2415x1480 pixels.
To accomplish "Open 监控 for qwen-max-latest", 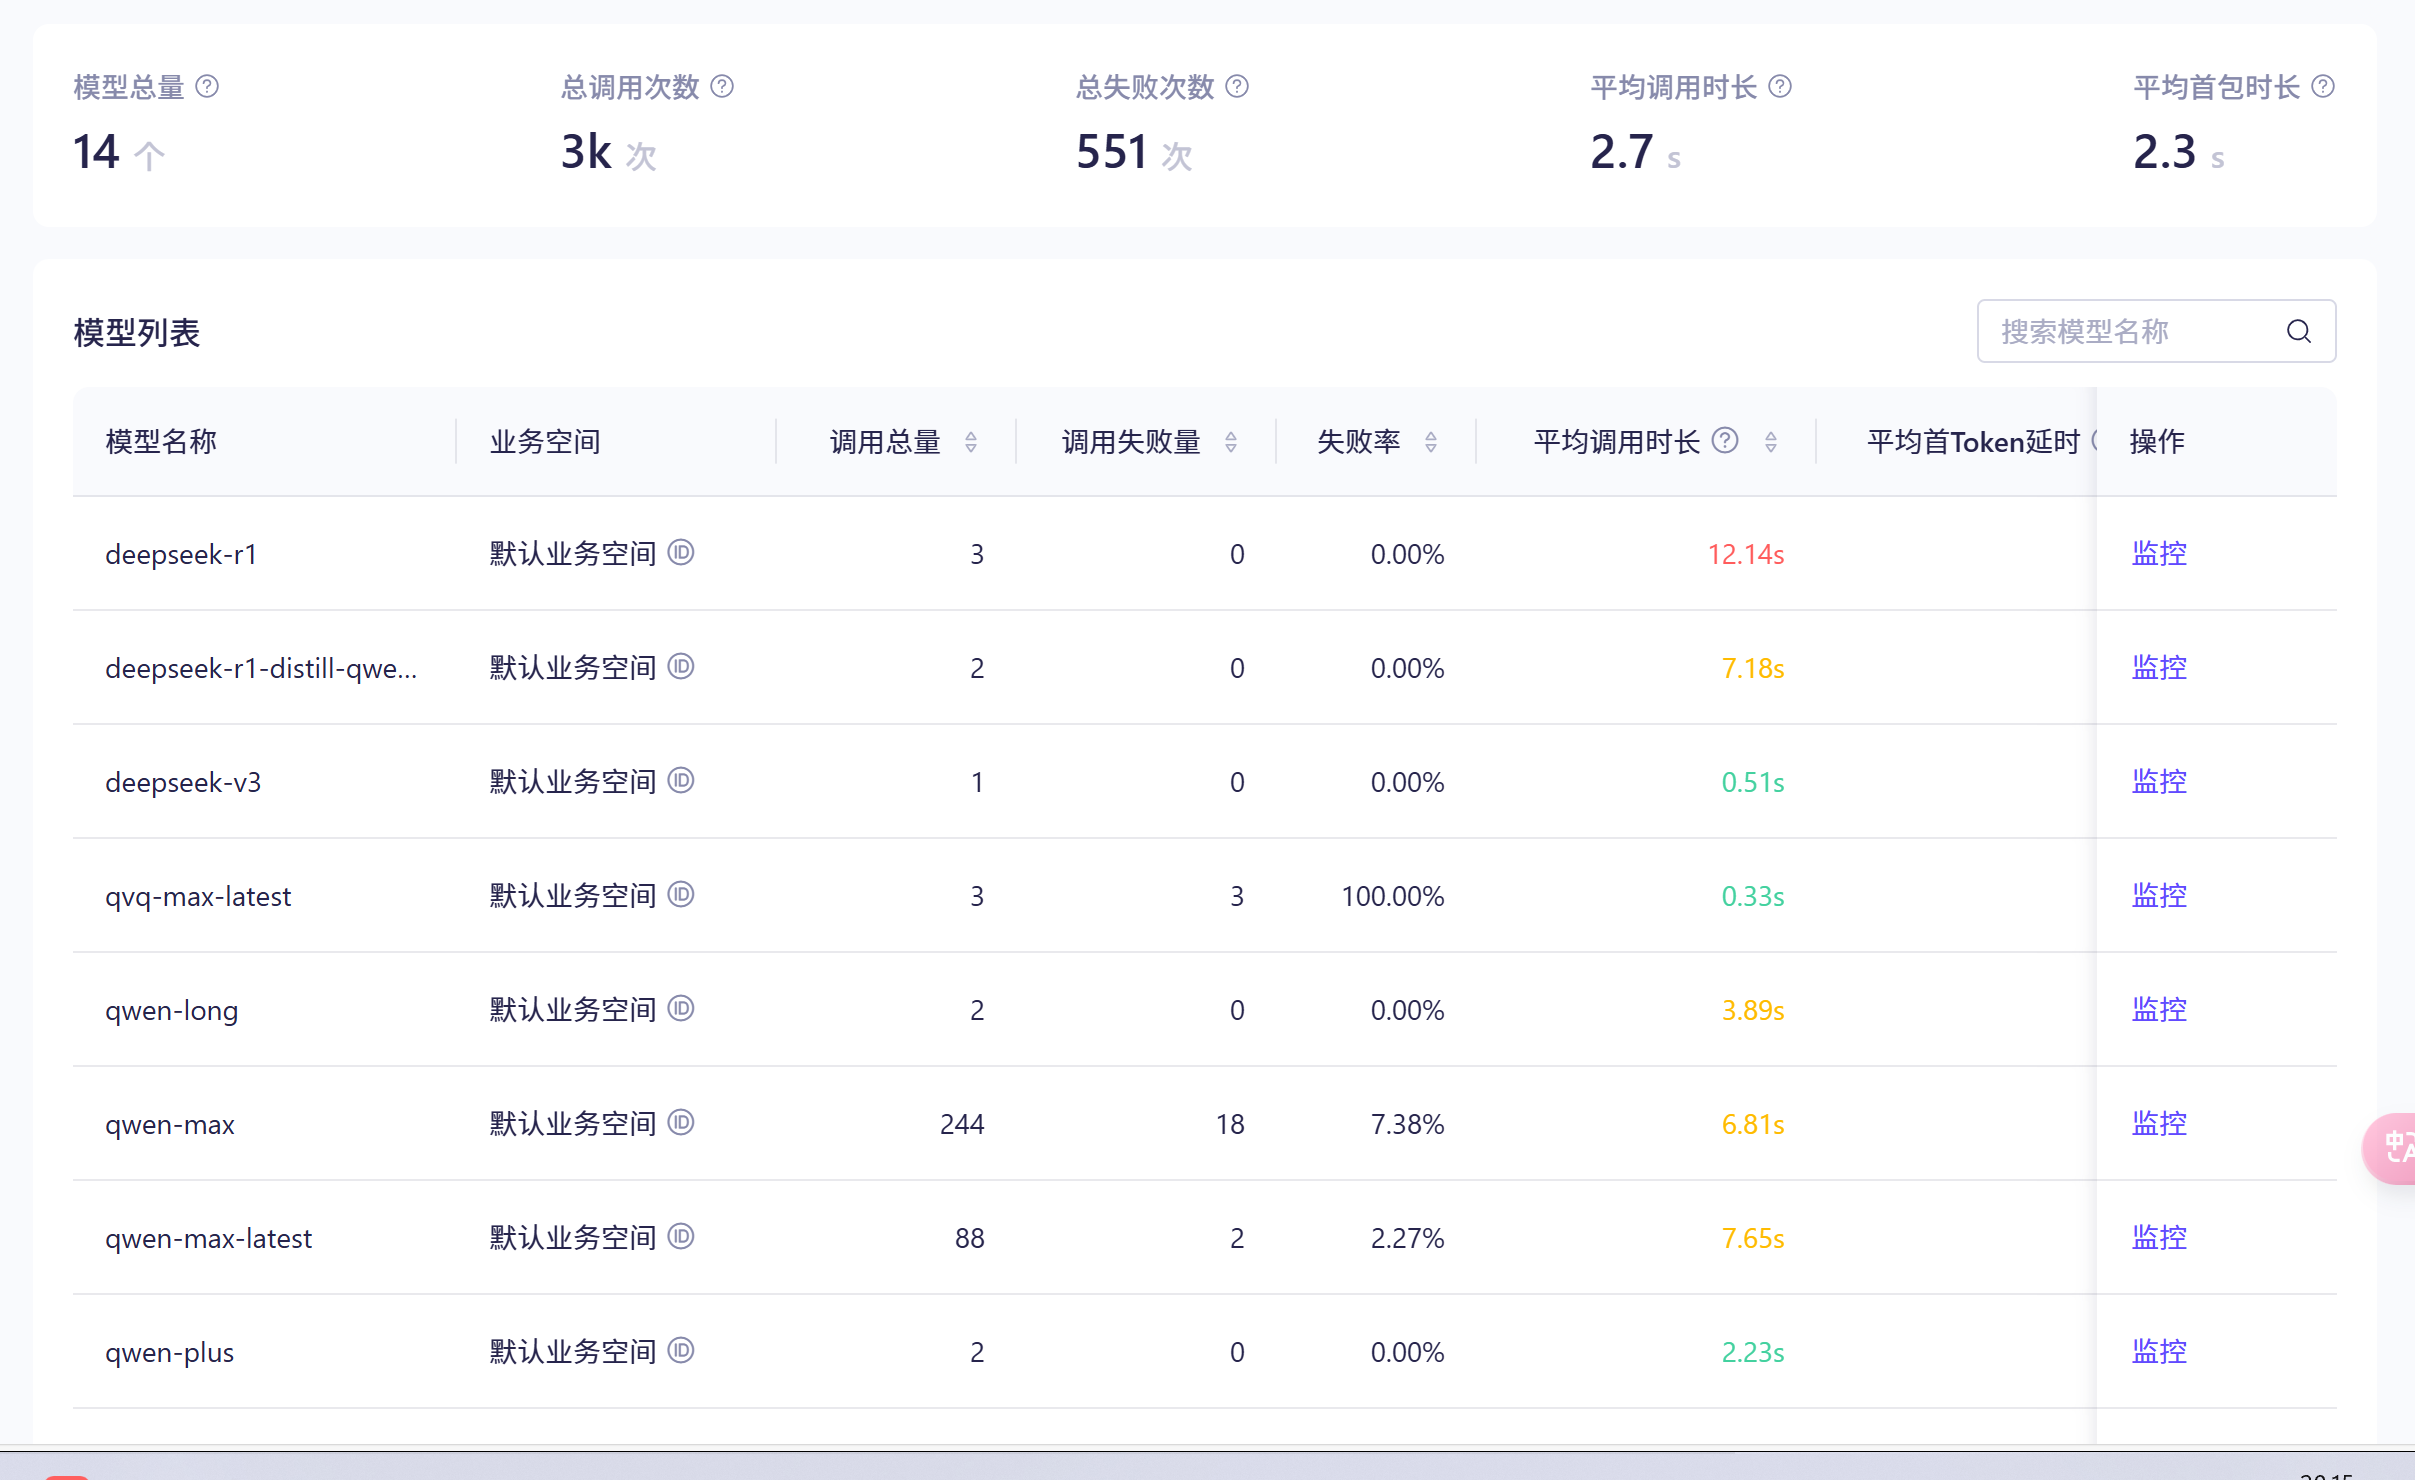I will (x=2159, y=1237).
